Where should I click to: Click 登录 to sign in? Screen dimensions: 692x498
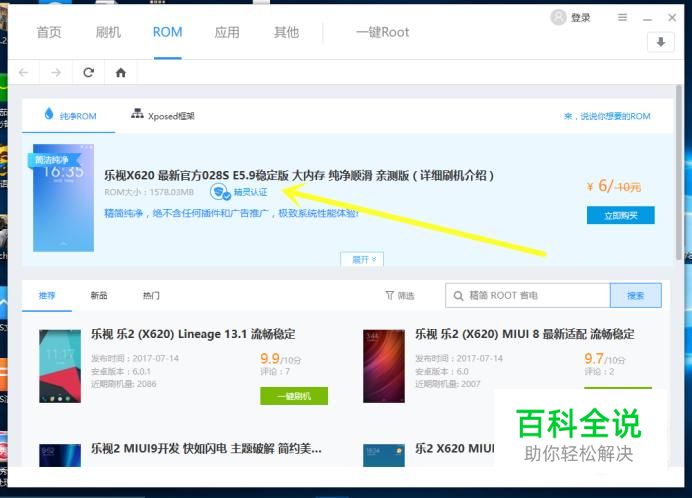(581, 18)
